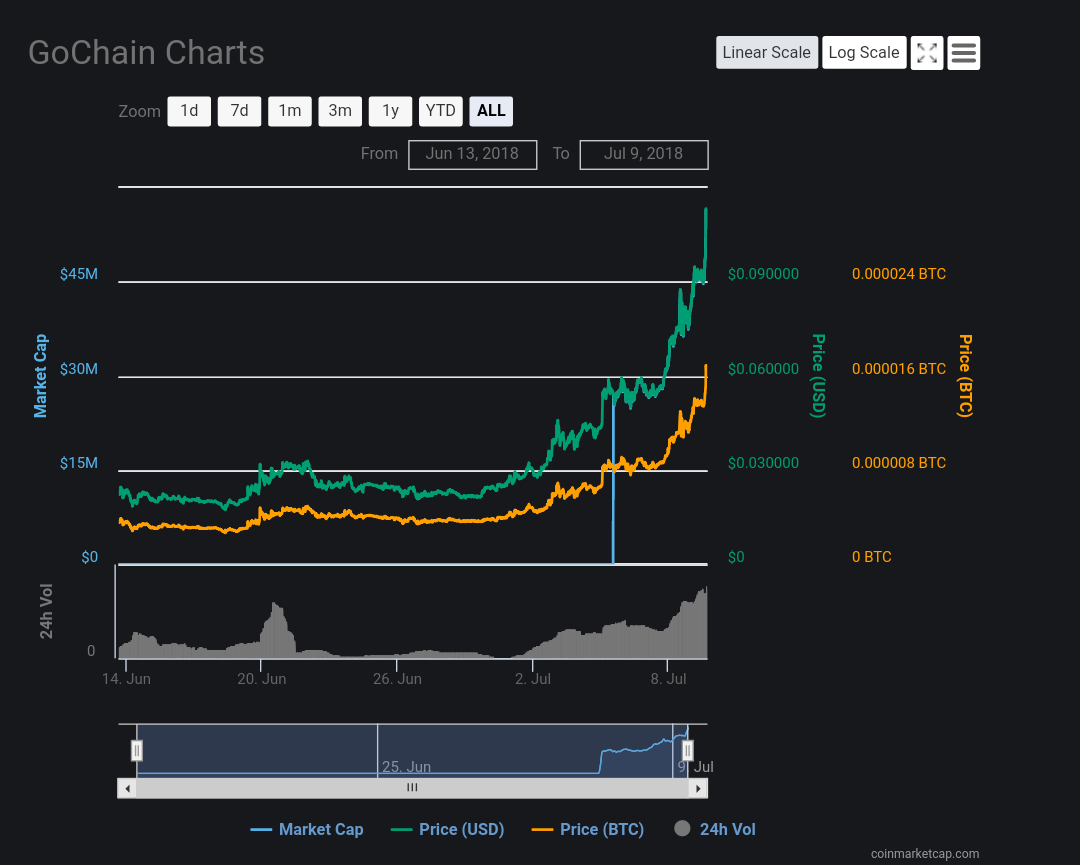This screenshot has width=1080, height=865.
Task: Click the $45M market cap axis label
Action: (79, 274)
